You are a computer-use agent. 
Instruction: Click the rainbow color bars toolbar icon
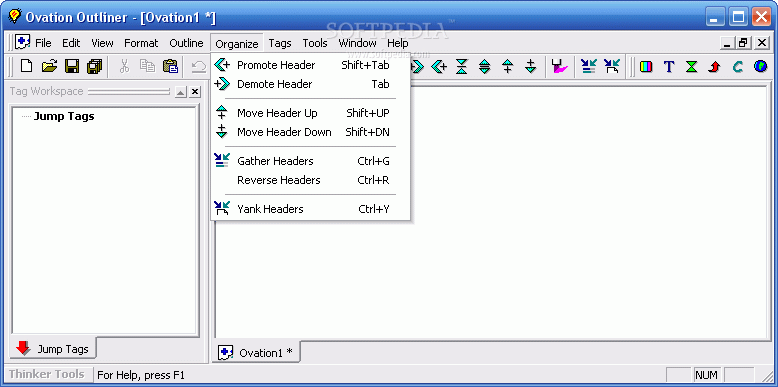(x=646, y=66)
